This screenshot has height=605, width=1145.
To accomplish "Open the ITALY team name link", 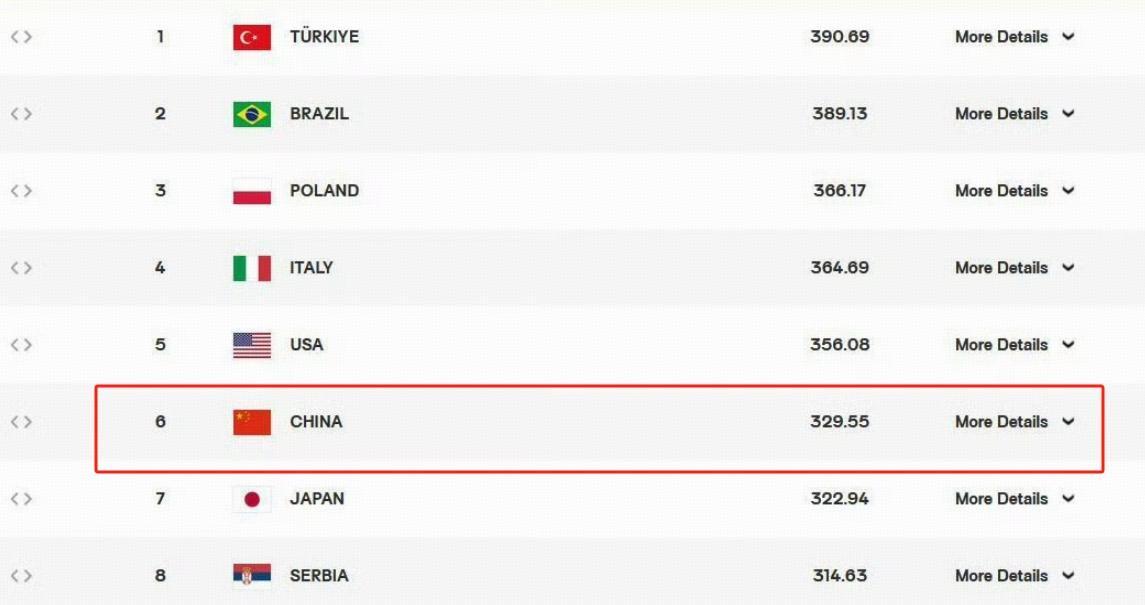I will pos(311,268).
